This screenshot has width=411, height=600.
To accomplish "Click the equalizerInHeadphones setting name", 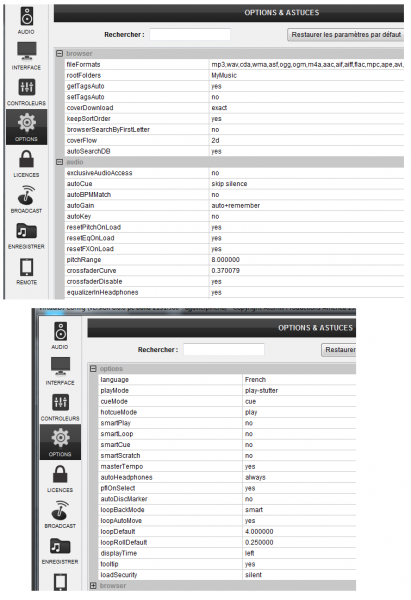I will click(x=103, y=292).
